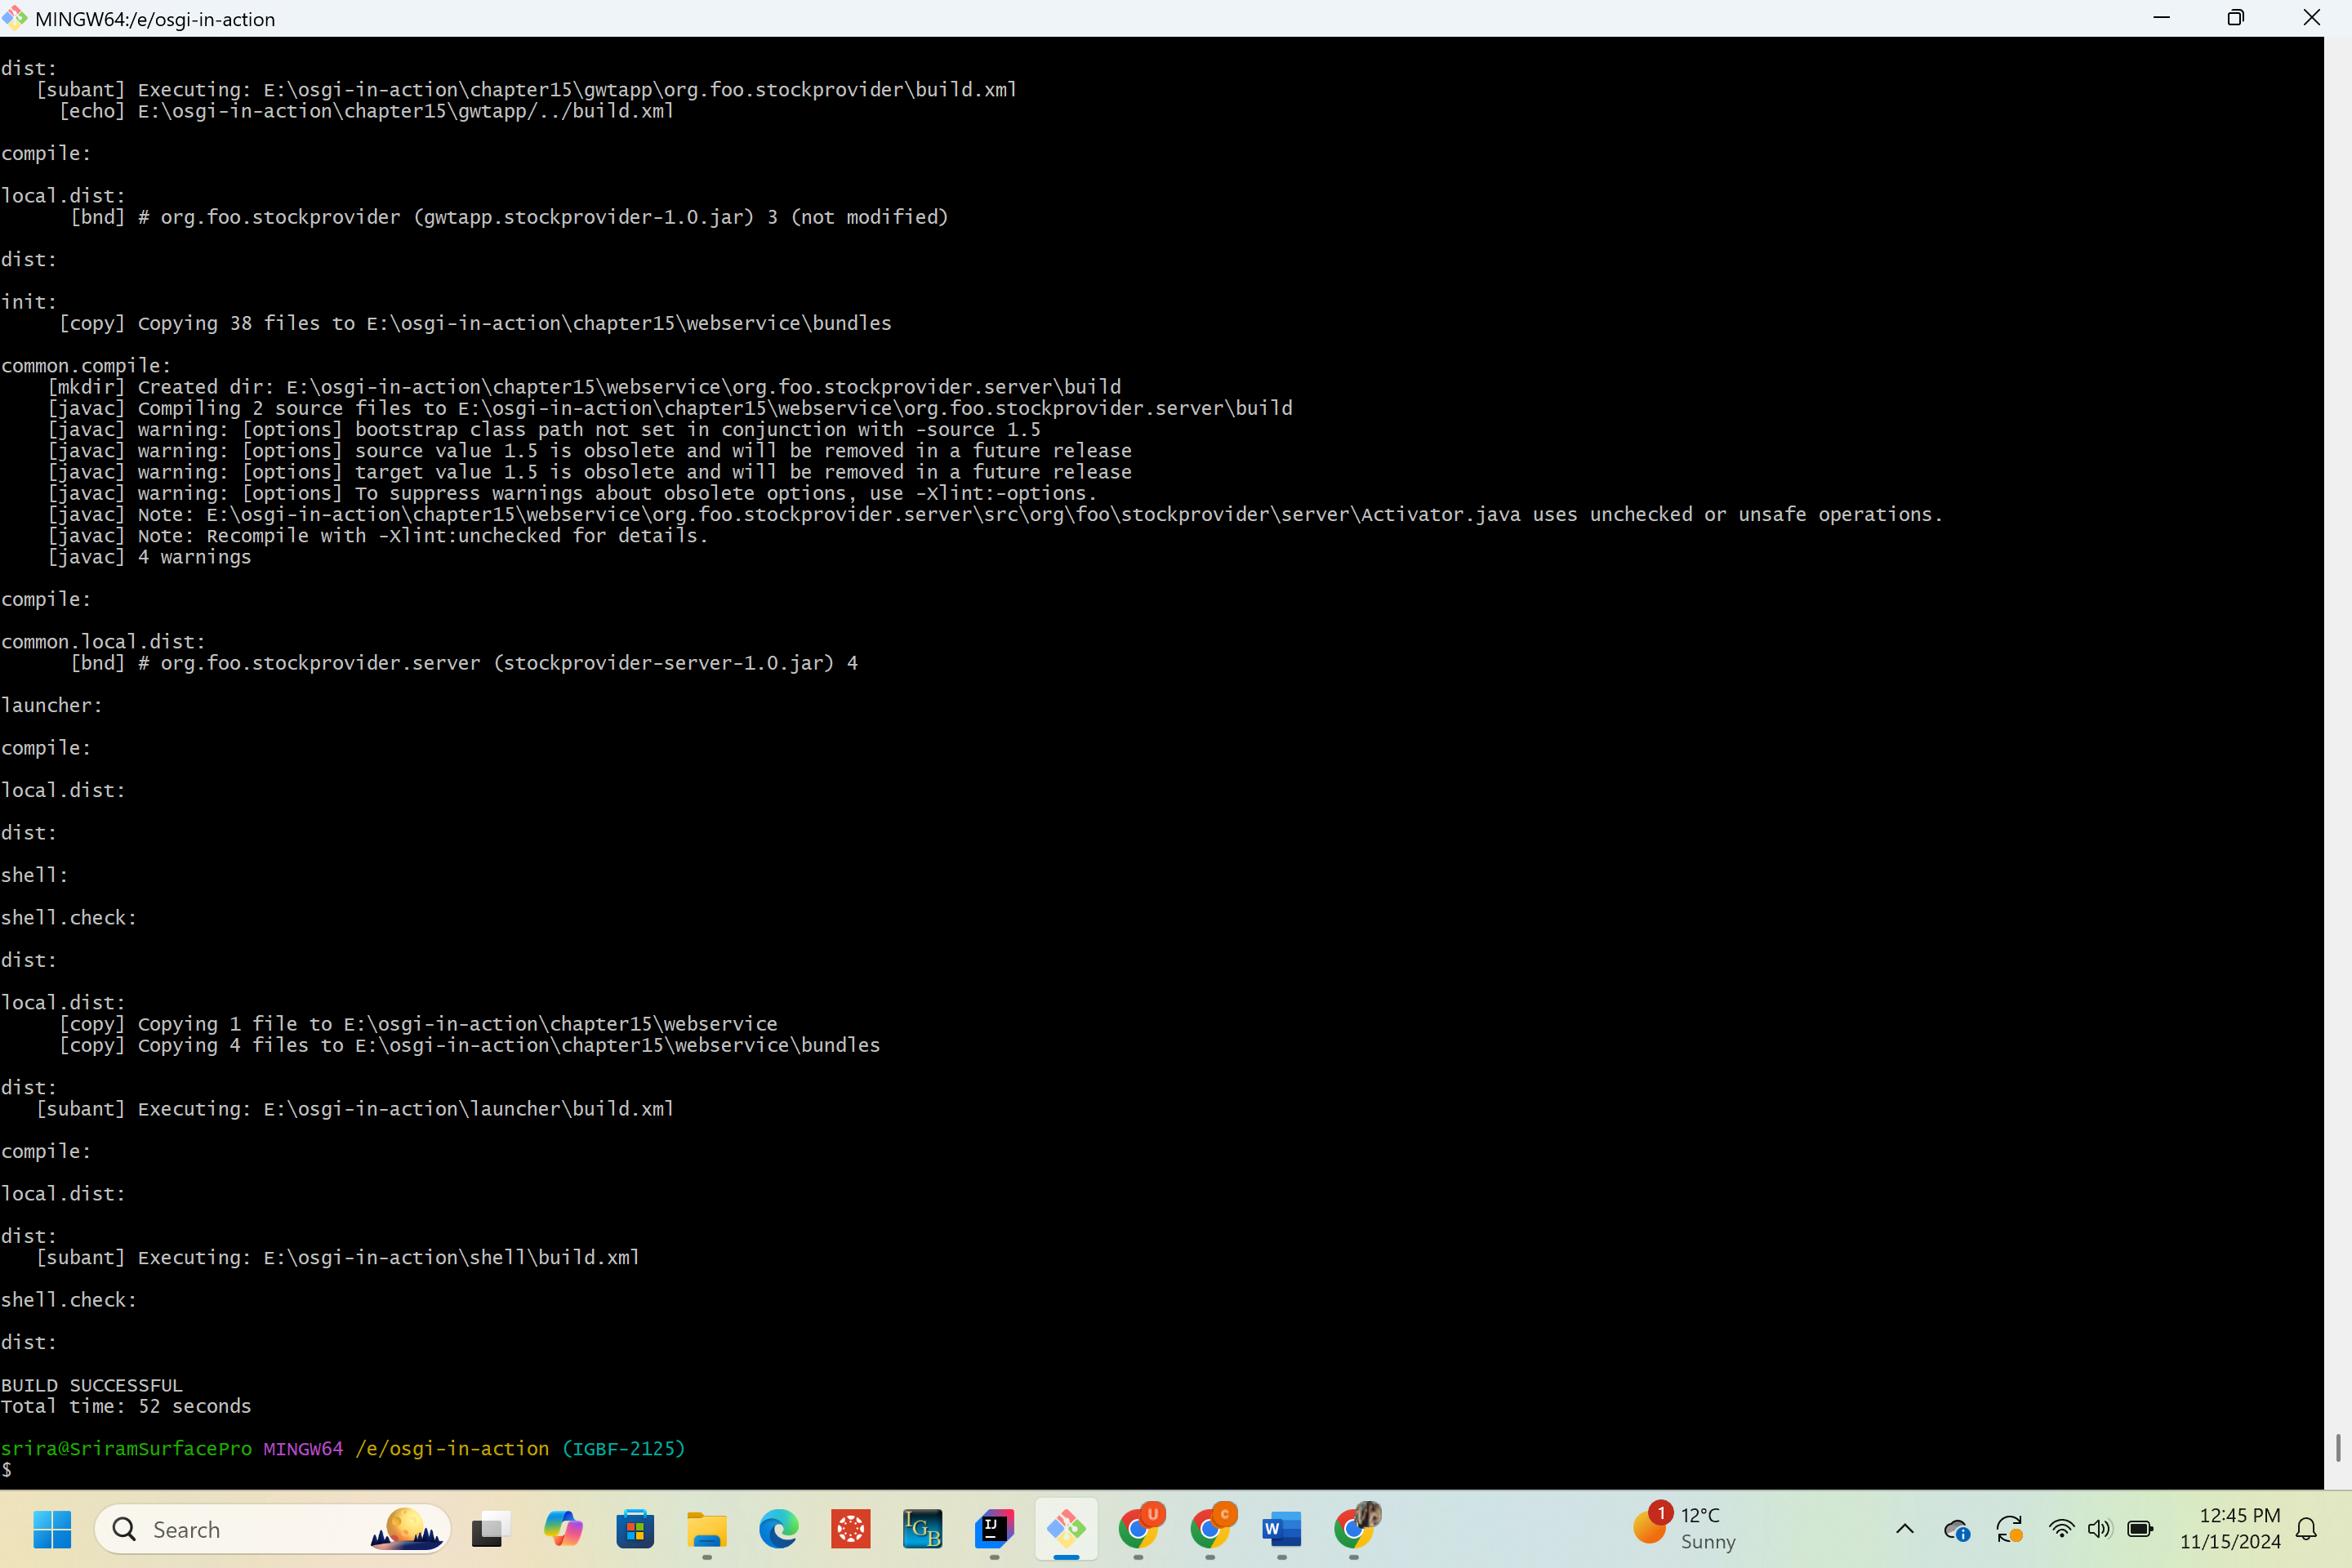Click the terminal vertical scrollbar thumb
Viewport: 2352px width, 1568px height.
(x=2337, y=1447)
